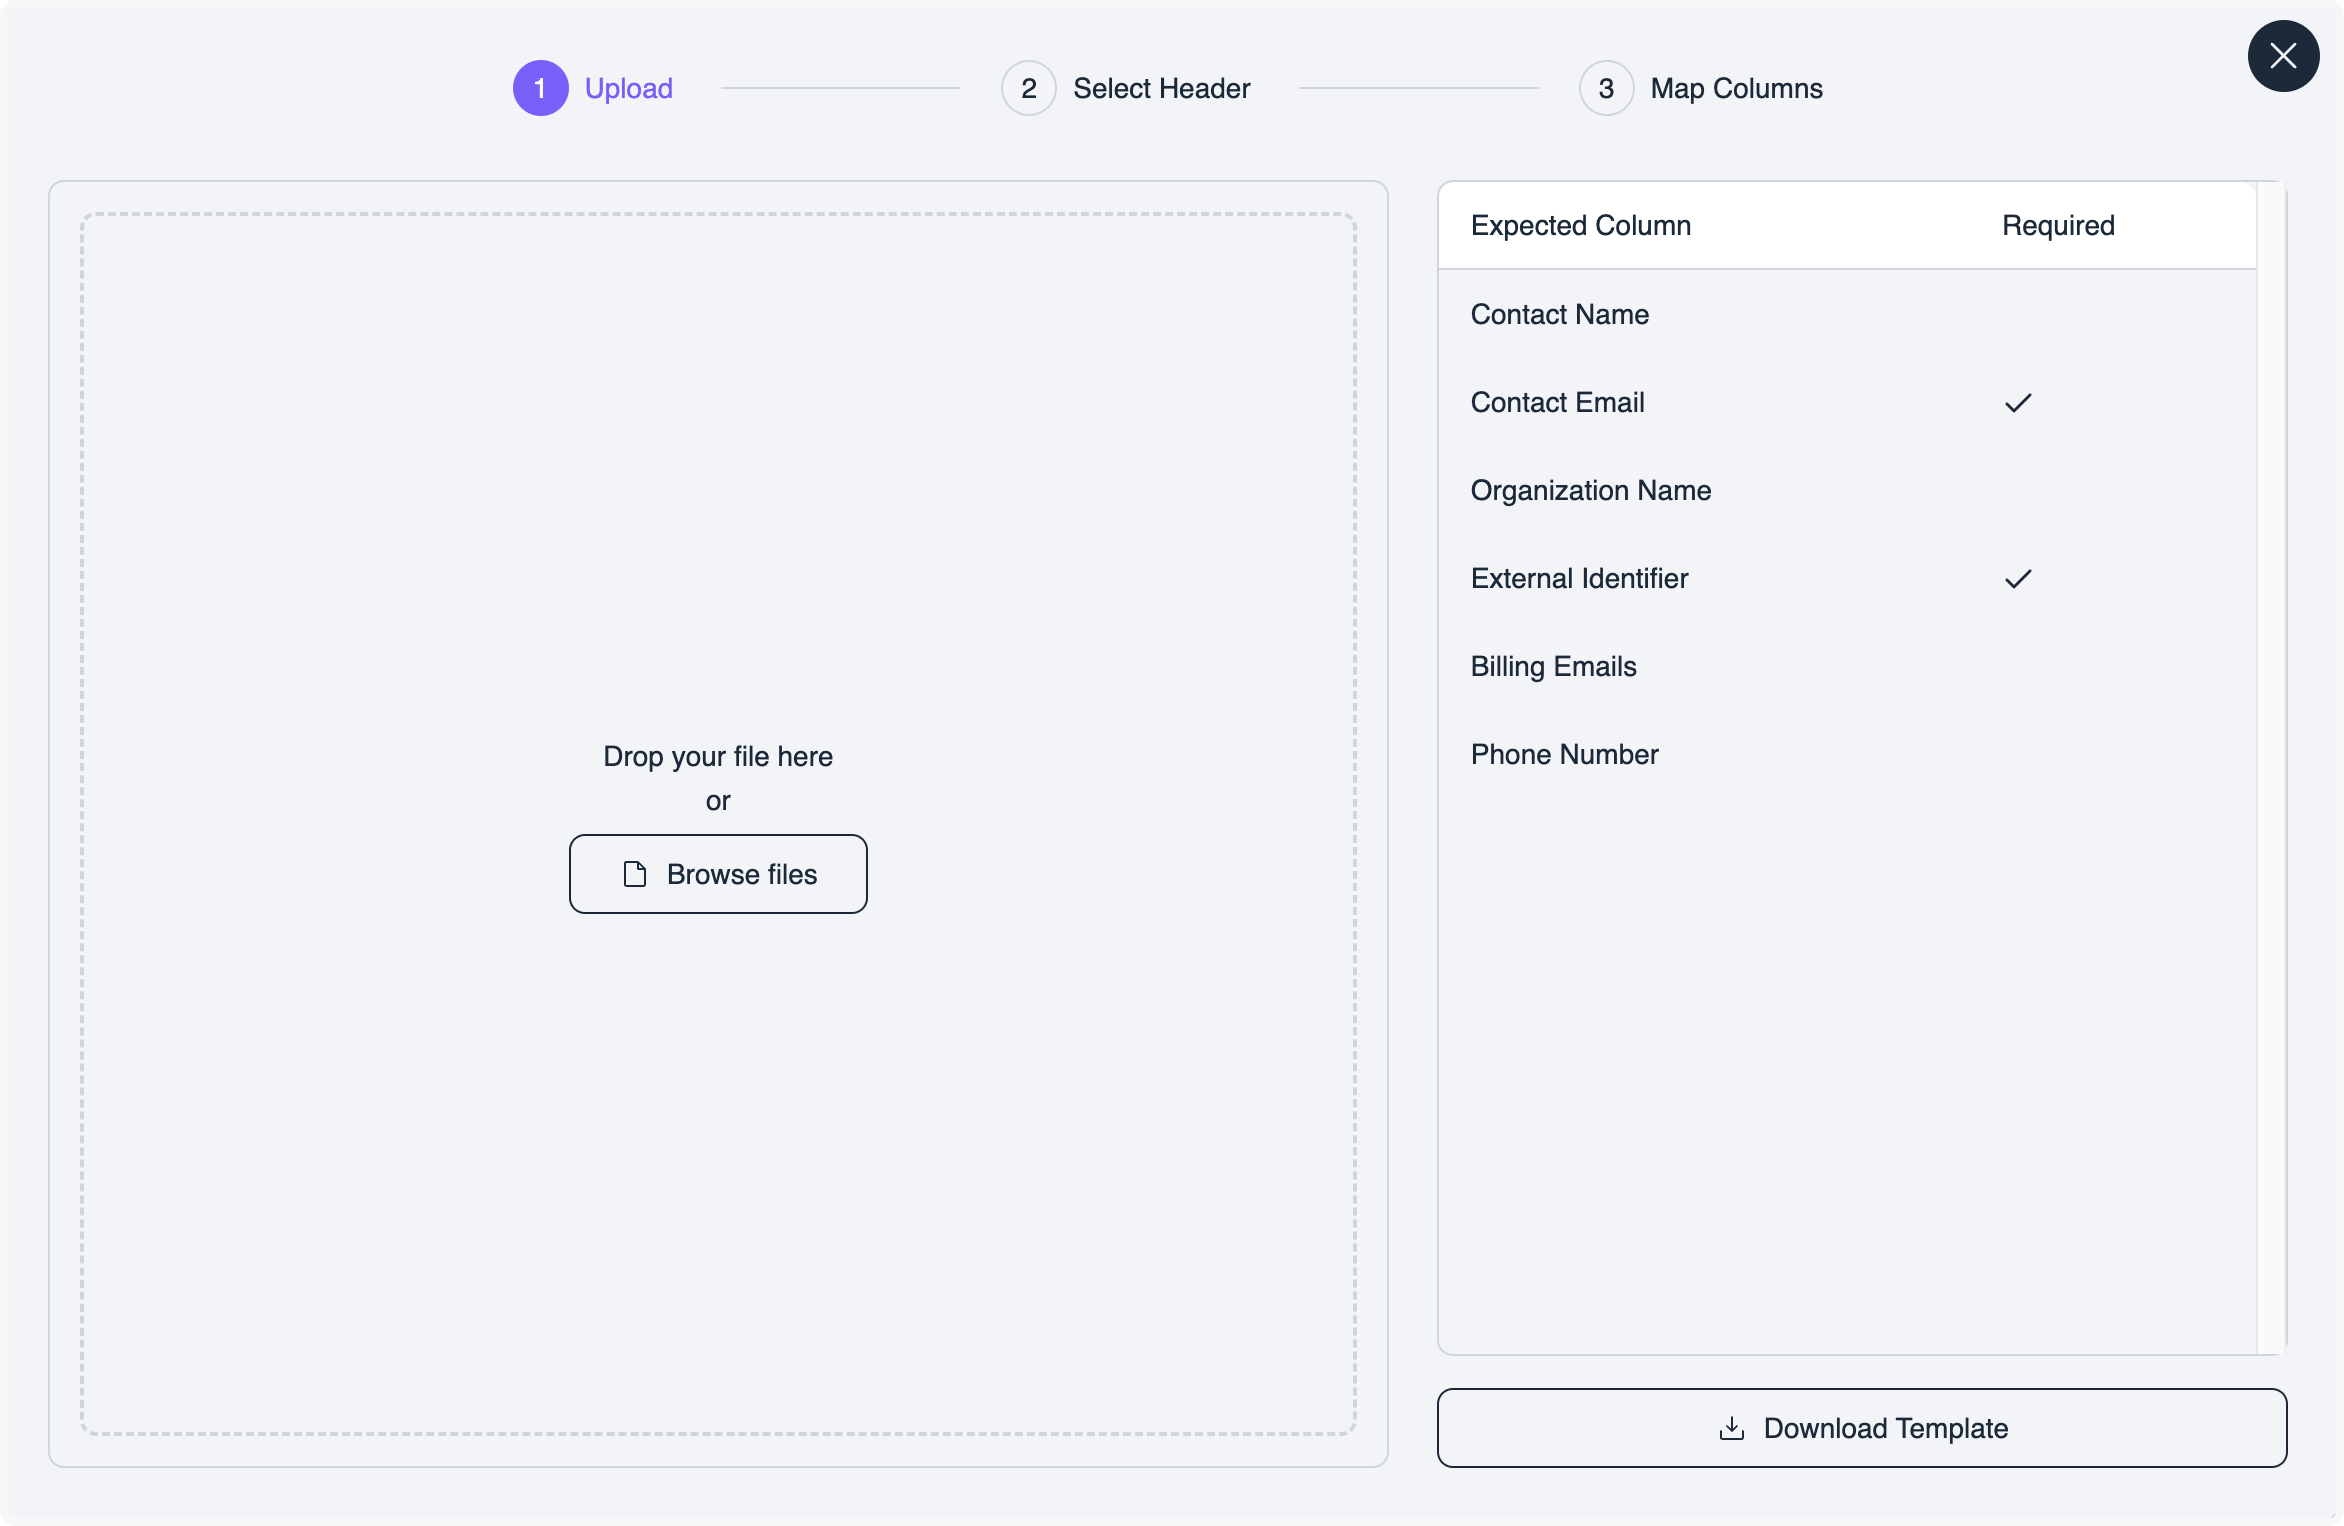The height and width of the screenshot is (1526, 2344).
Task: Jump to the Map Columns step
Action: [x=1736, y=88]
